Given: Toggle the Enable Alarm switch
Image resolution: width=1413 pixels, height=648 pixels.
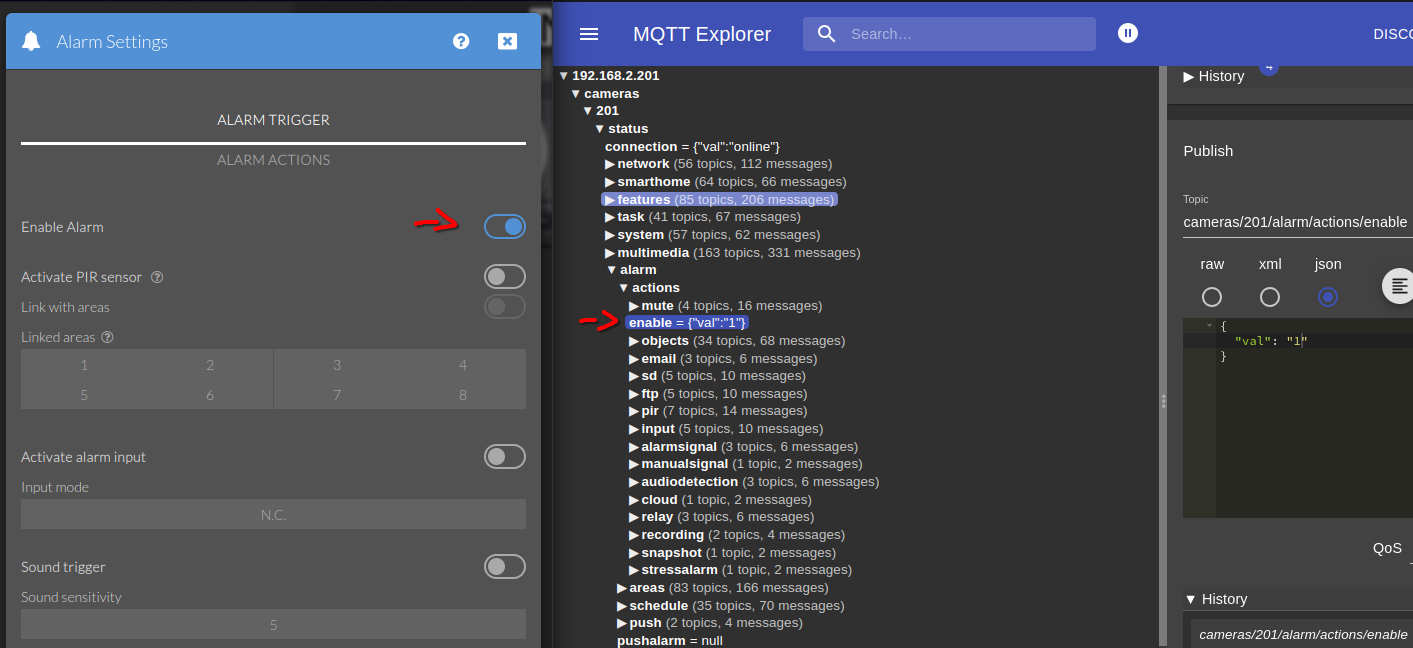Looking at the screenshot, I should (505, 227).
